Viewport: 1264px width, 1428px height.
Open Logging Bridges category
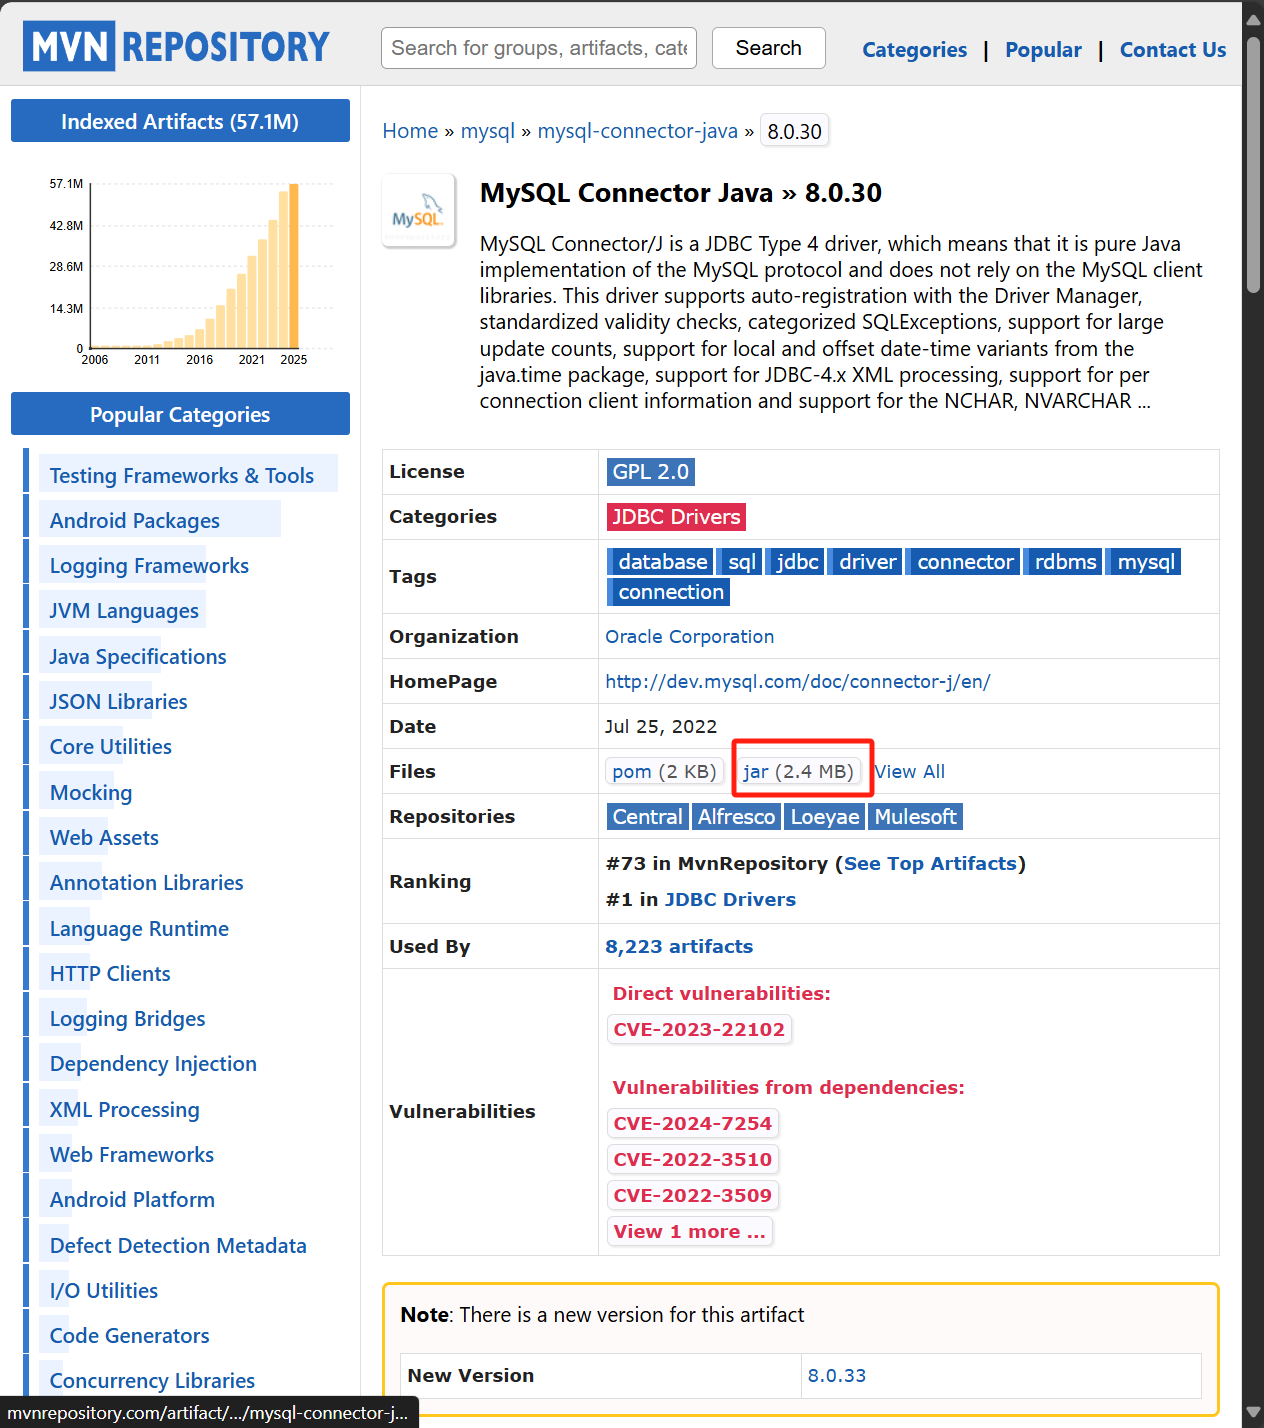click(127, 1019)
